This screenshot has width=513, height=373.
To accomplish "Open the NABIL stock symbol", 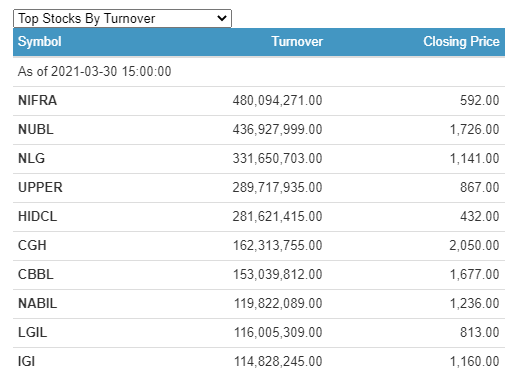I will (38, 304).
